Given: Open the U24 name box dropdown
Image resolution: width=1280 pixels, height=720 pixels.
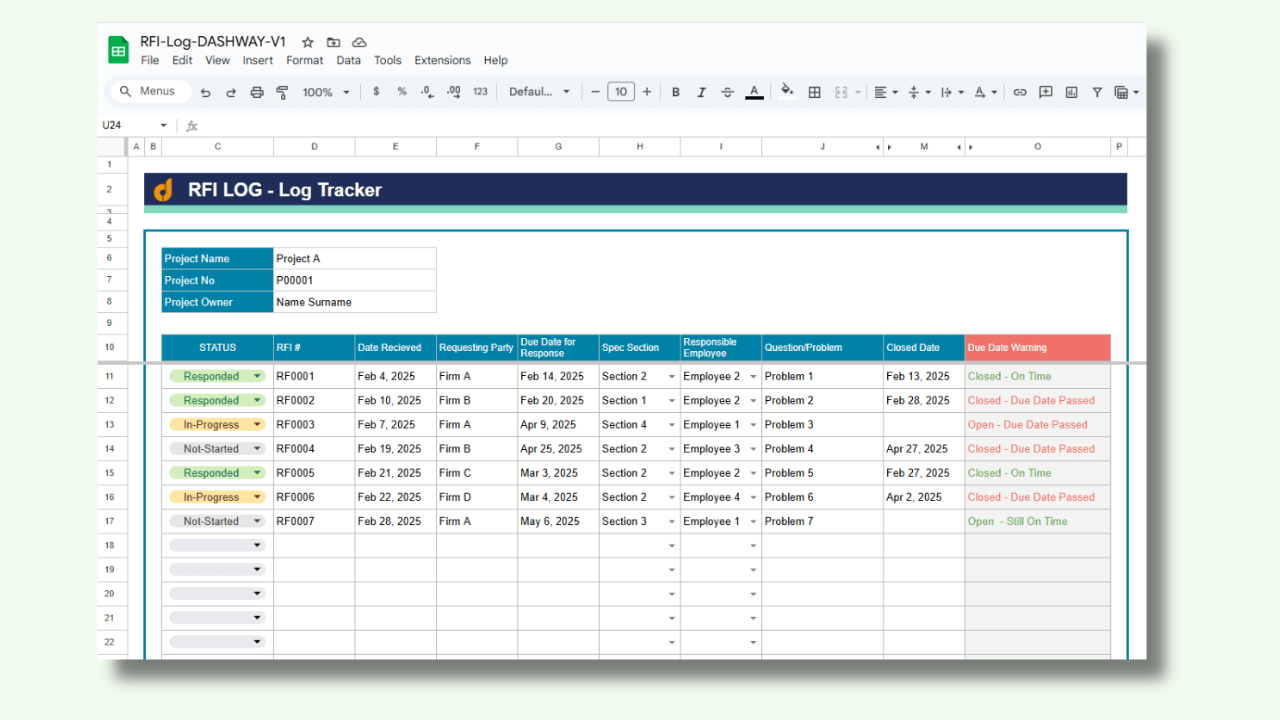Looking at the screenshot, I should (x=163, y=126).
